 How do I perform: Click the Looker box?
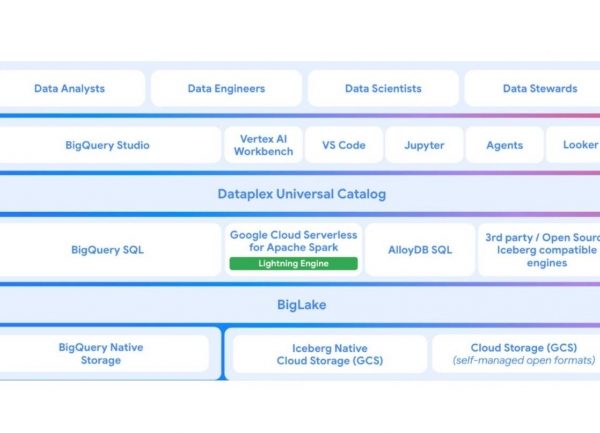pyautogui.click(x=573, y=145)
